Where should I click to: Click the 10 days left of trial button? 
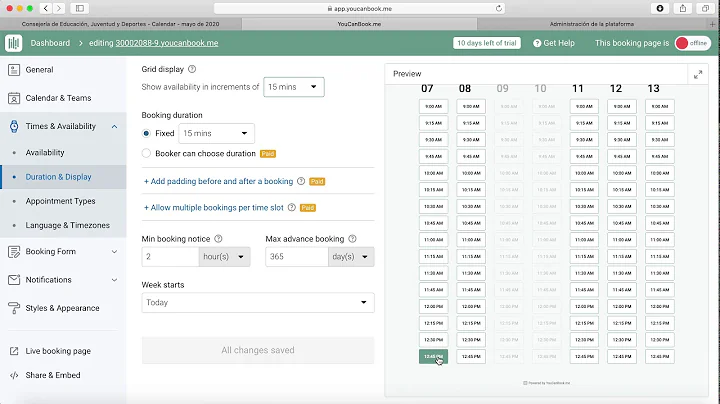[487, 43]
